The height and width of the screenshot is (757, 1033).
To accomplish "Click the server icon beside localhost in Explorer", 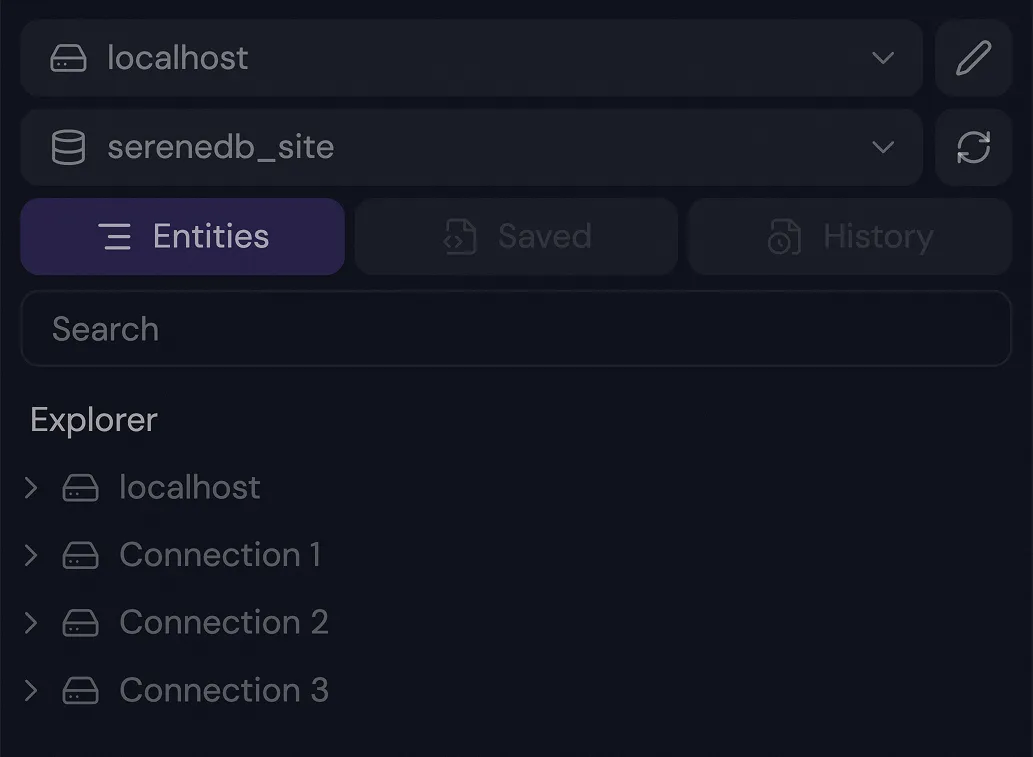I will 81,488.
